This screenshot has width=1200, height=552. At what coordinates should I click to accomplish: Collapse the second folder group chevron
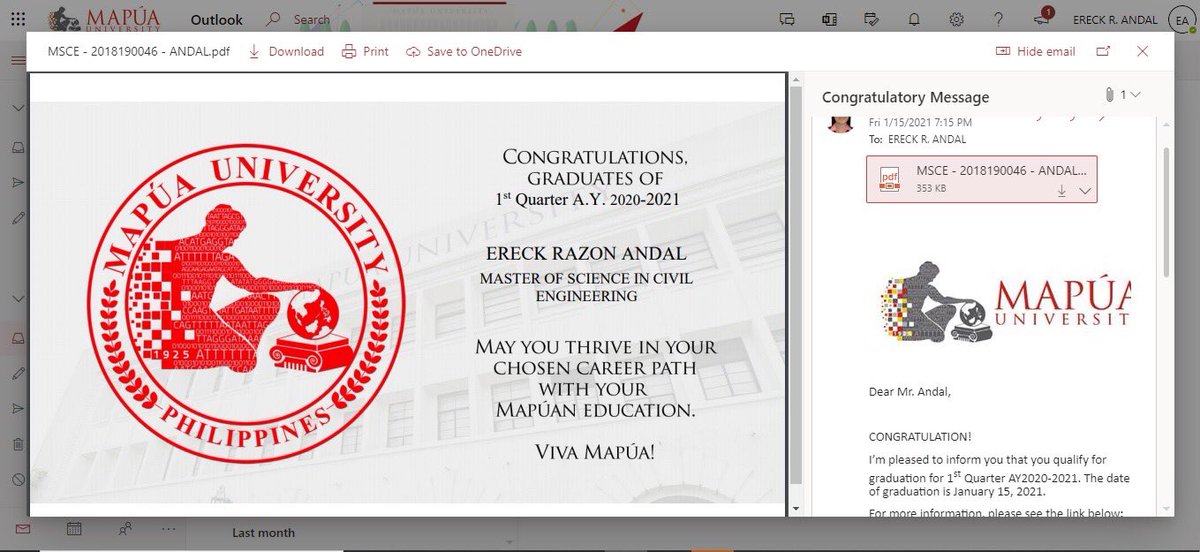(18, 298)
